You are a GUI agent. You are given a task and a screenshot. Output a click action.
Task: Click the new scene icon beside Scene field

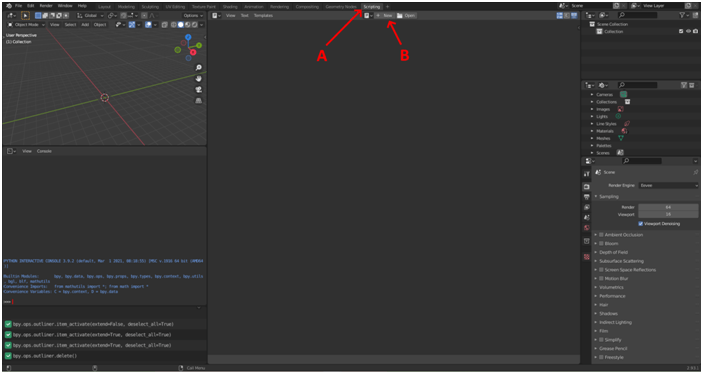pyautogui.click(x=616, y=6)
